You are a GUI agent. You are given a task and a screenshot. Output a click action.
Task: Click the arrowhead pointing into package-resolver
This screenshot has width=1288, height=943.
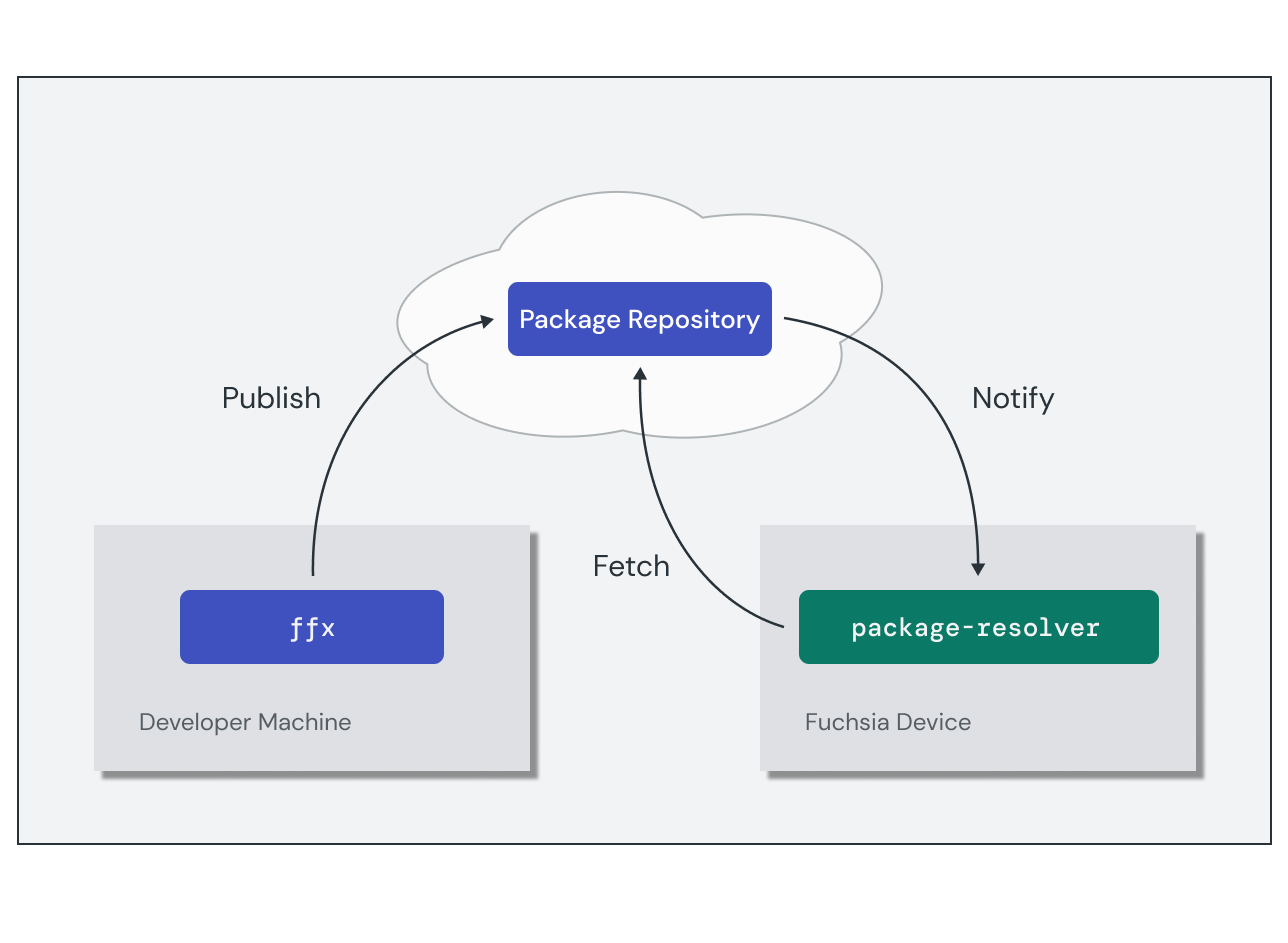(977, 570)
